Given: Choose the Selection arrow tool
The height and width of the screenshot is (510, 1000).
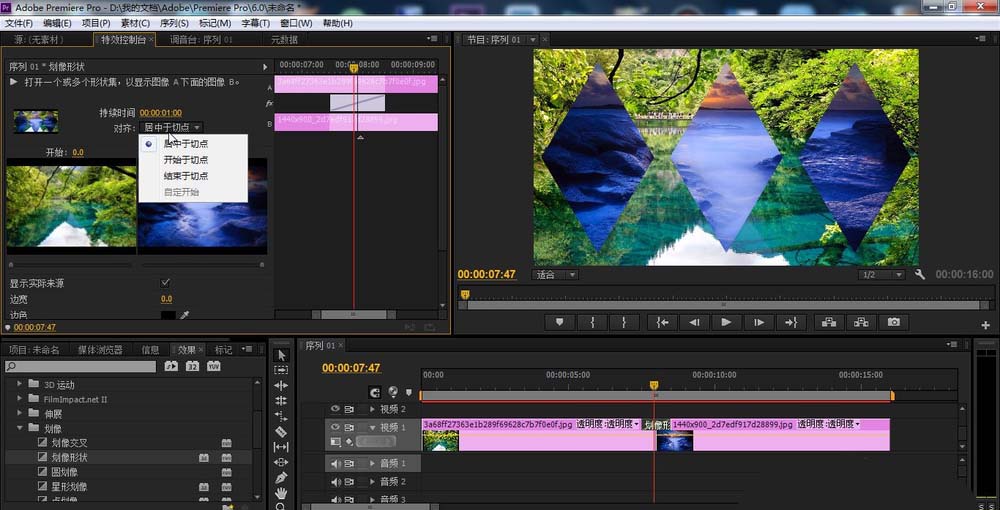Looking at the screenshot, I should click(281, 355).
